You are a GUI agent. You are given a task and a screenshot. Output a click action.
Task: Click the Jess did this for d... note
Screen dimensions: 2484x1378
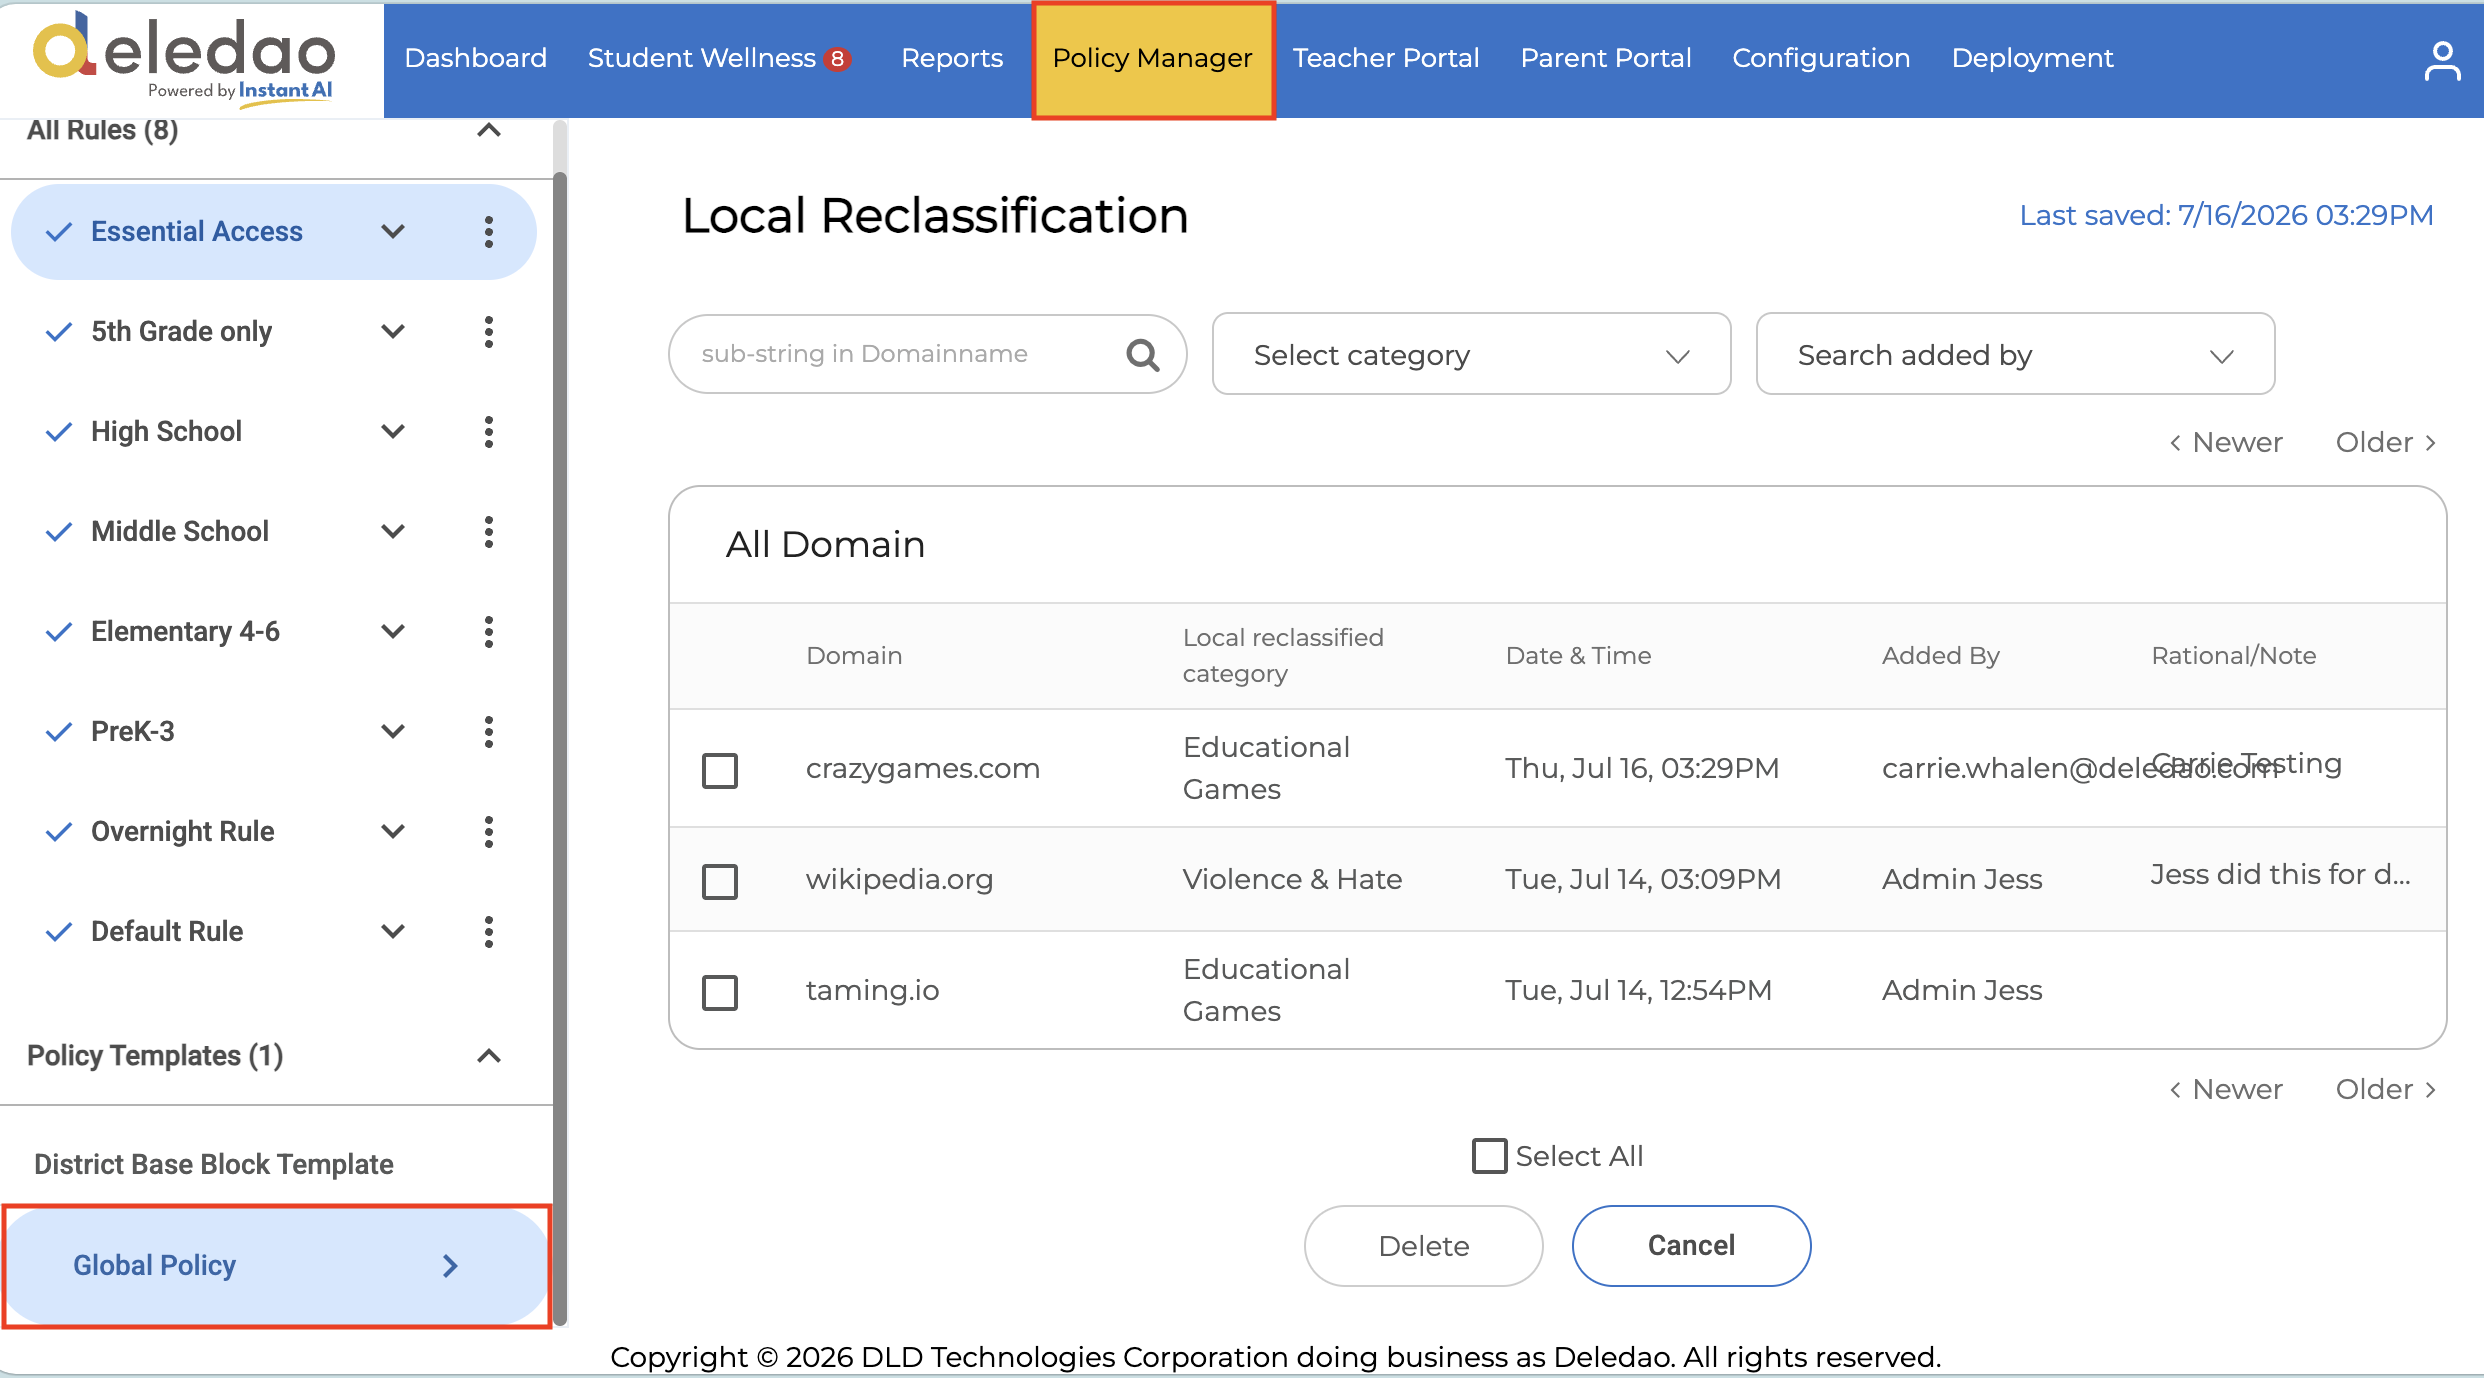click(2281, 875)
